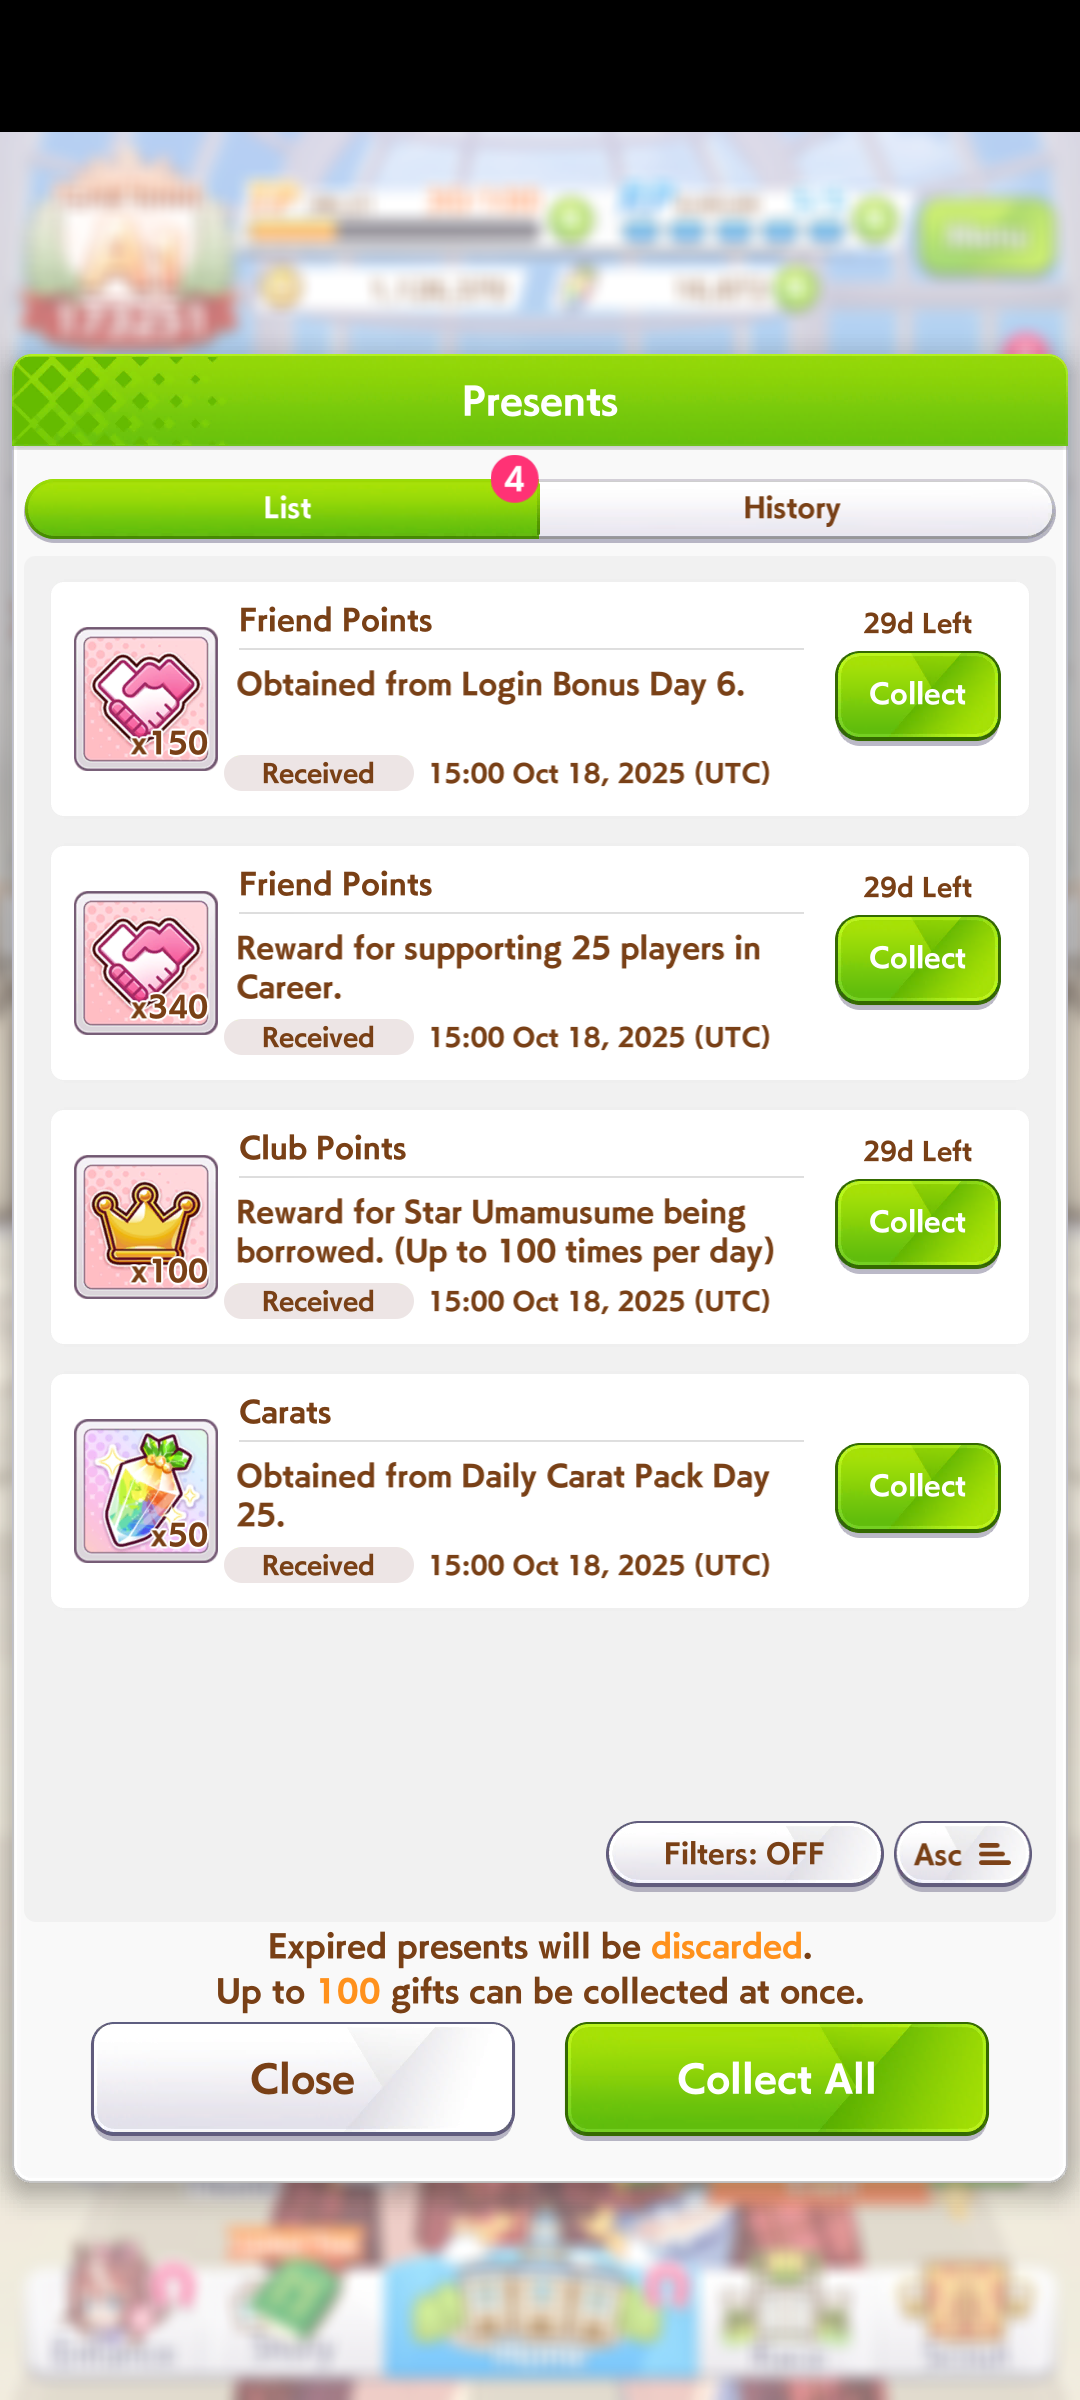Open the Filters: OFF options
1080x2400 pixels.
click(x=744, y=1855)
